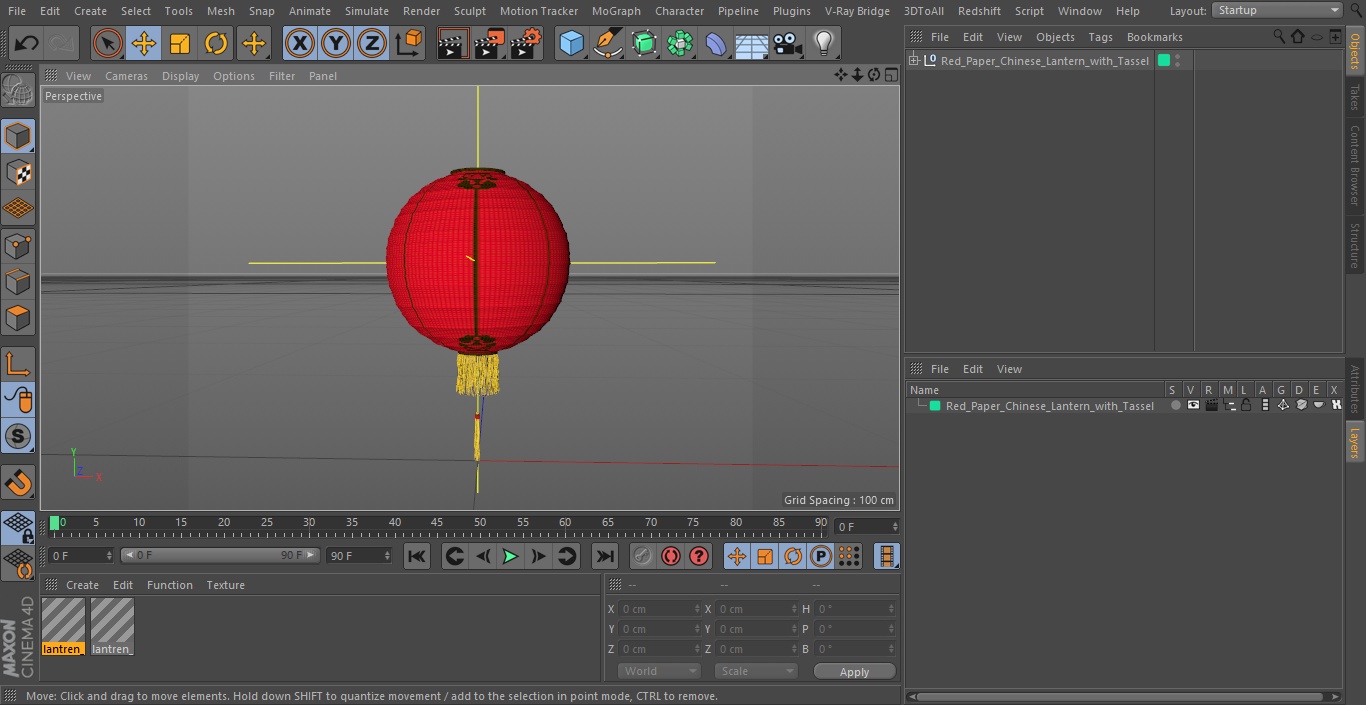Click the layer color swatch in Layers panel
This screenshot has width=1366, height=705.
point(935,406)
